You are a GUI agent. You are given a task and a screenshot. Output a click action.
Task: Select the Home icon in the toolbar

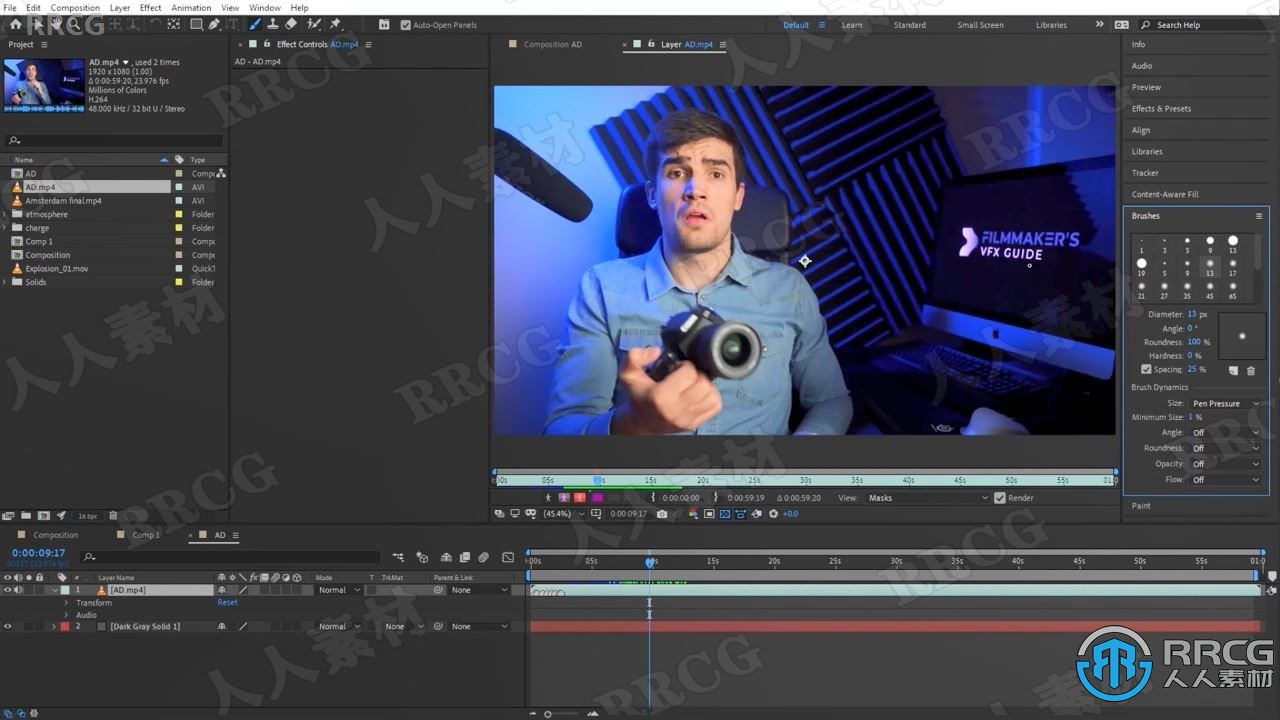pos(15,24)
